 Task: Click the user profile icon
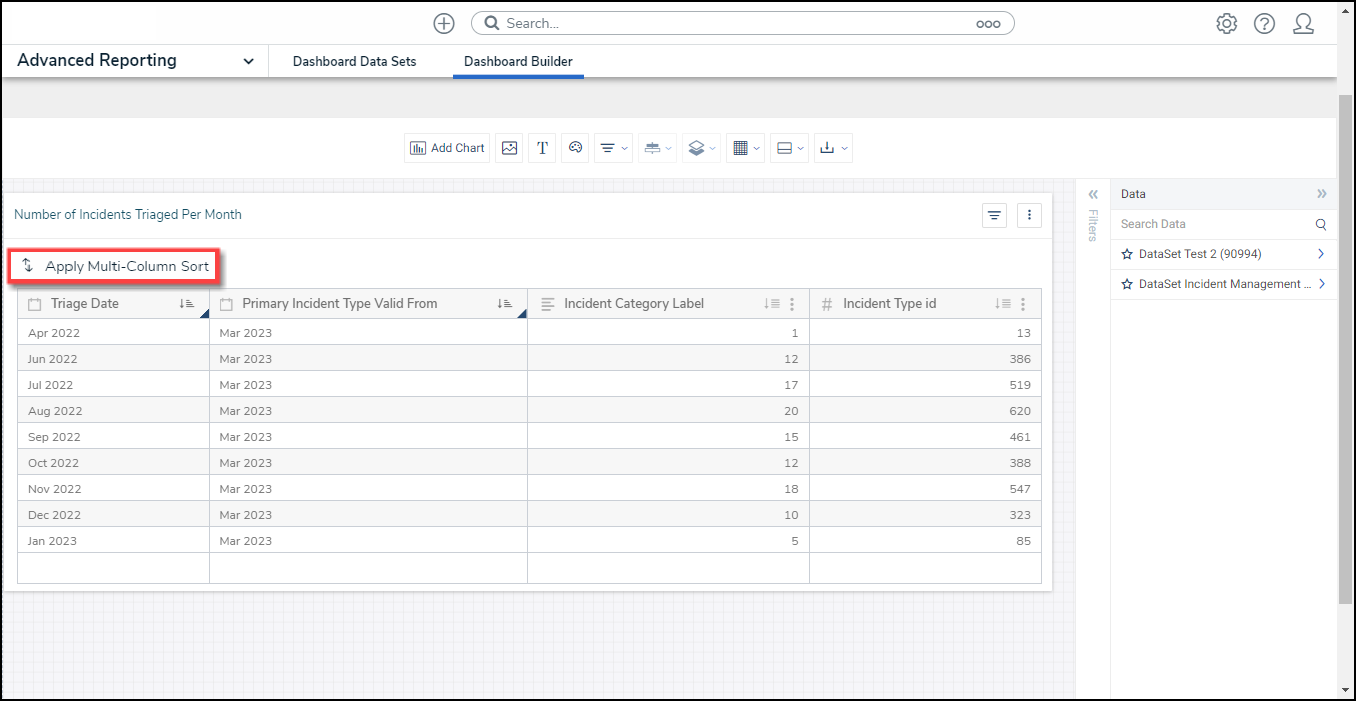(1303, 24)
